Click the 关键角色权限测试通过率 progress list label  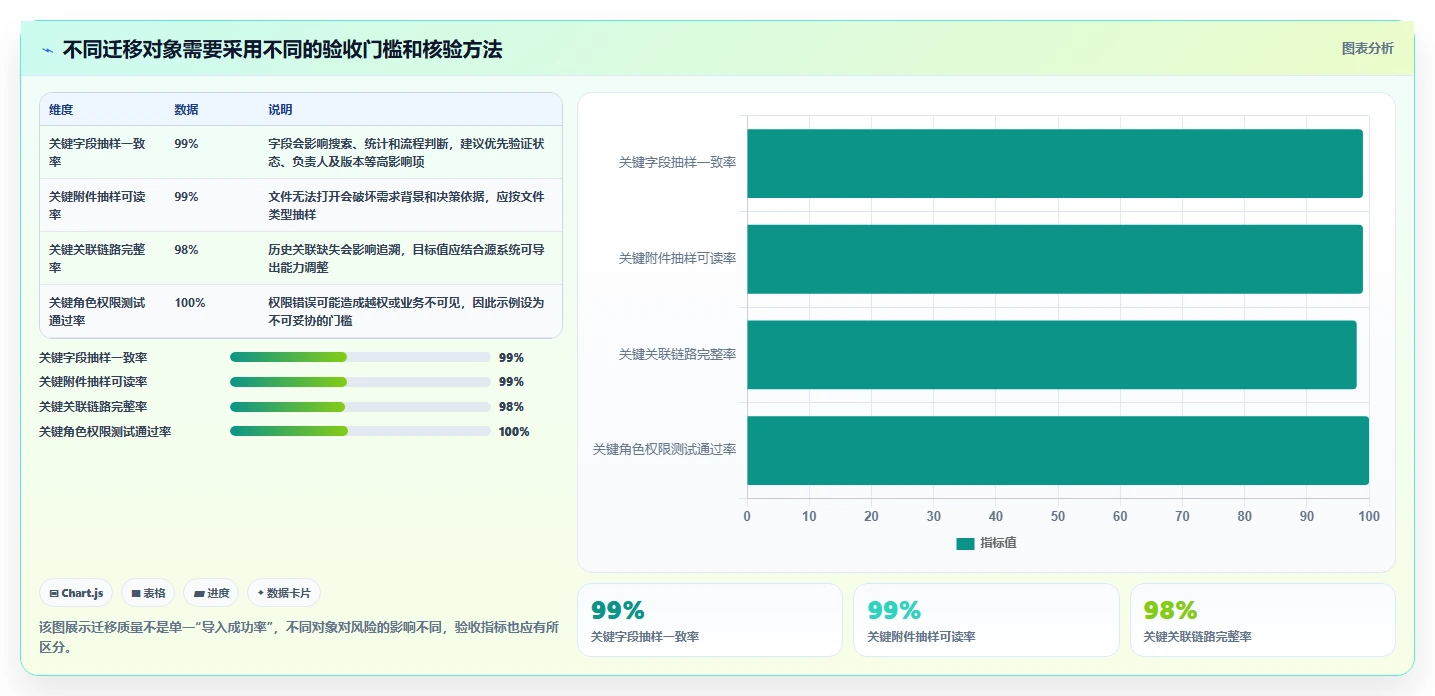point(105,431)
